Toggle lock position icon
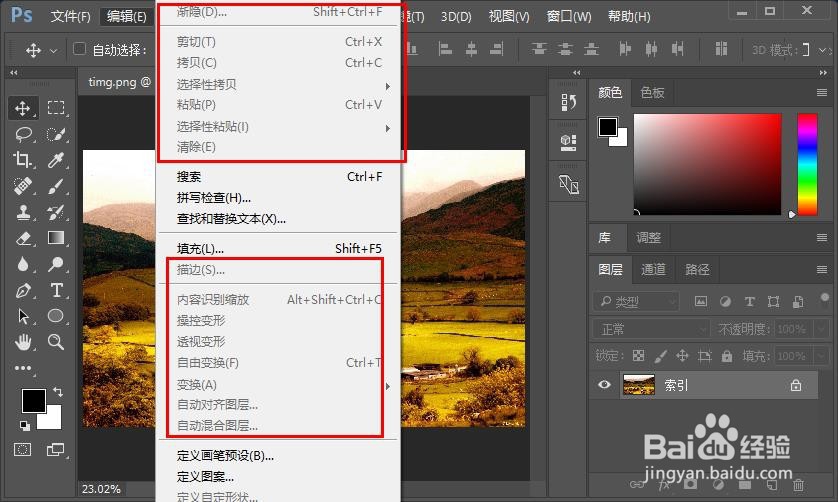Screen dimensions: 838x502 [682, 356]
